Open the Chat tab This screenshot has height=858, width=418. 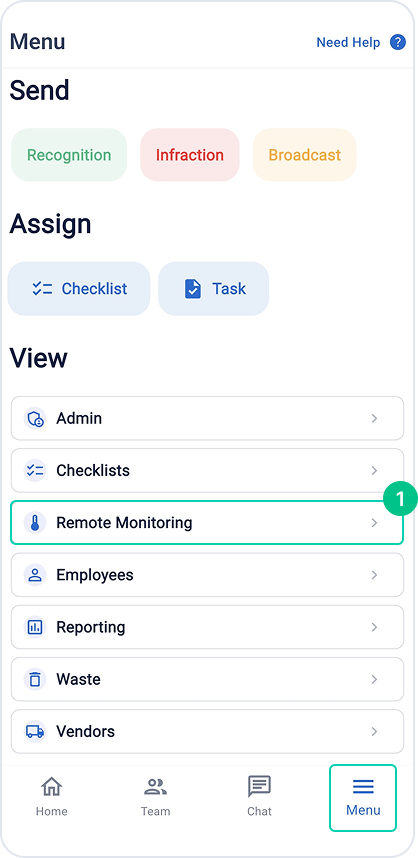tap(259, 797)
